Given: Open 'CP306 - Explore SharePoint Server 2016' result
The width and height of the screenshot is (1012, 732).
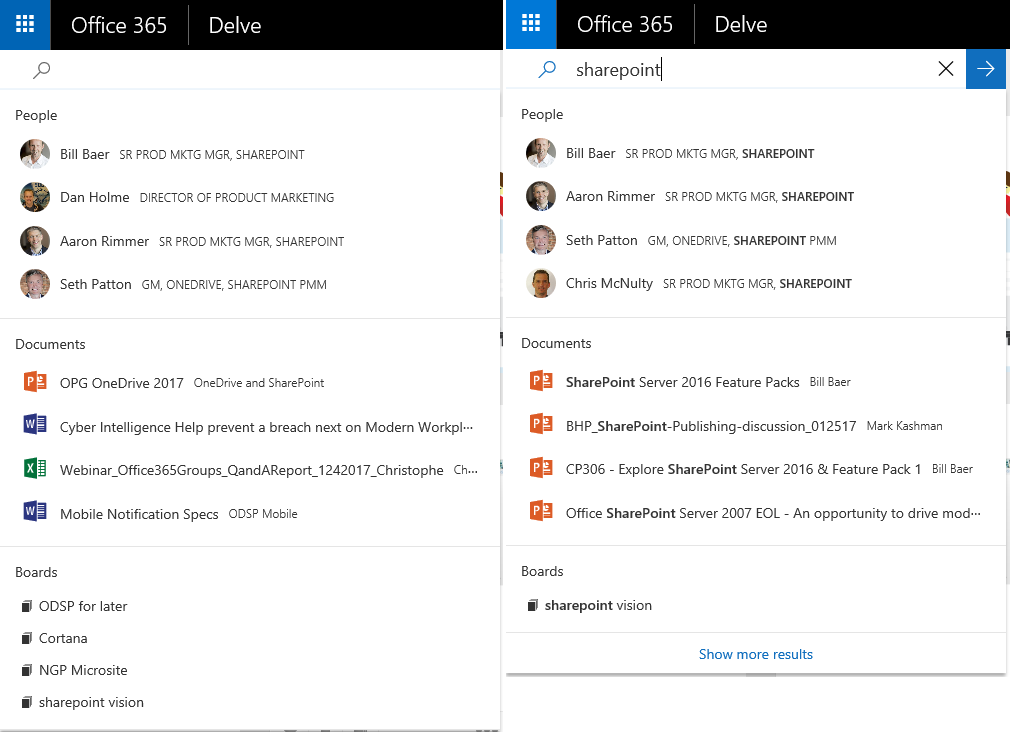Looking at the screenshot, I should [744, 469].
